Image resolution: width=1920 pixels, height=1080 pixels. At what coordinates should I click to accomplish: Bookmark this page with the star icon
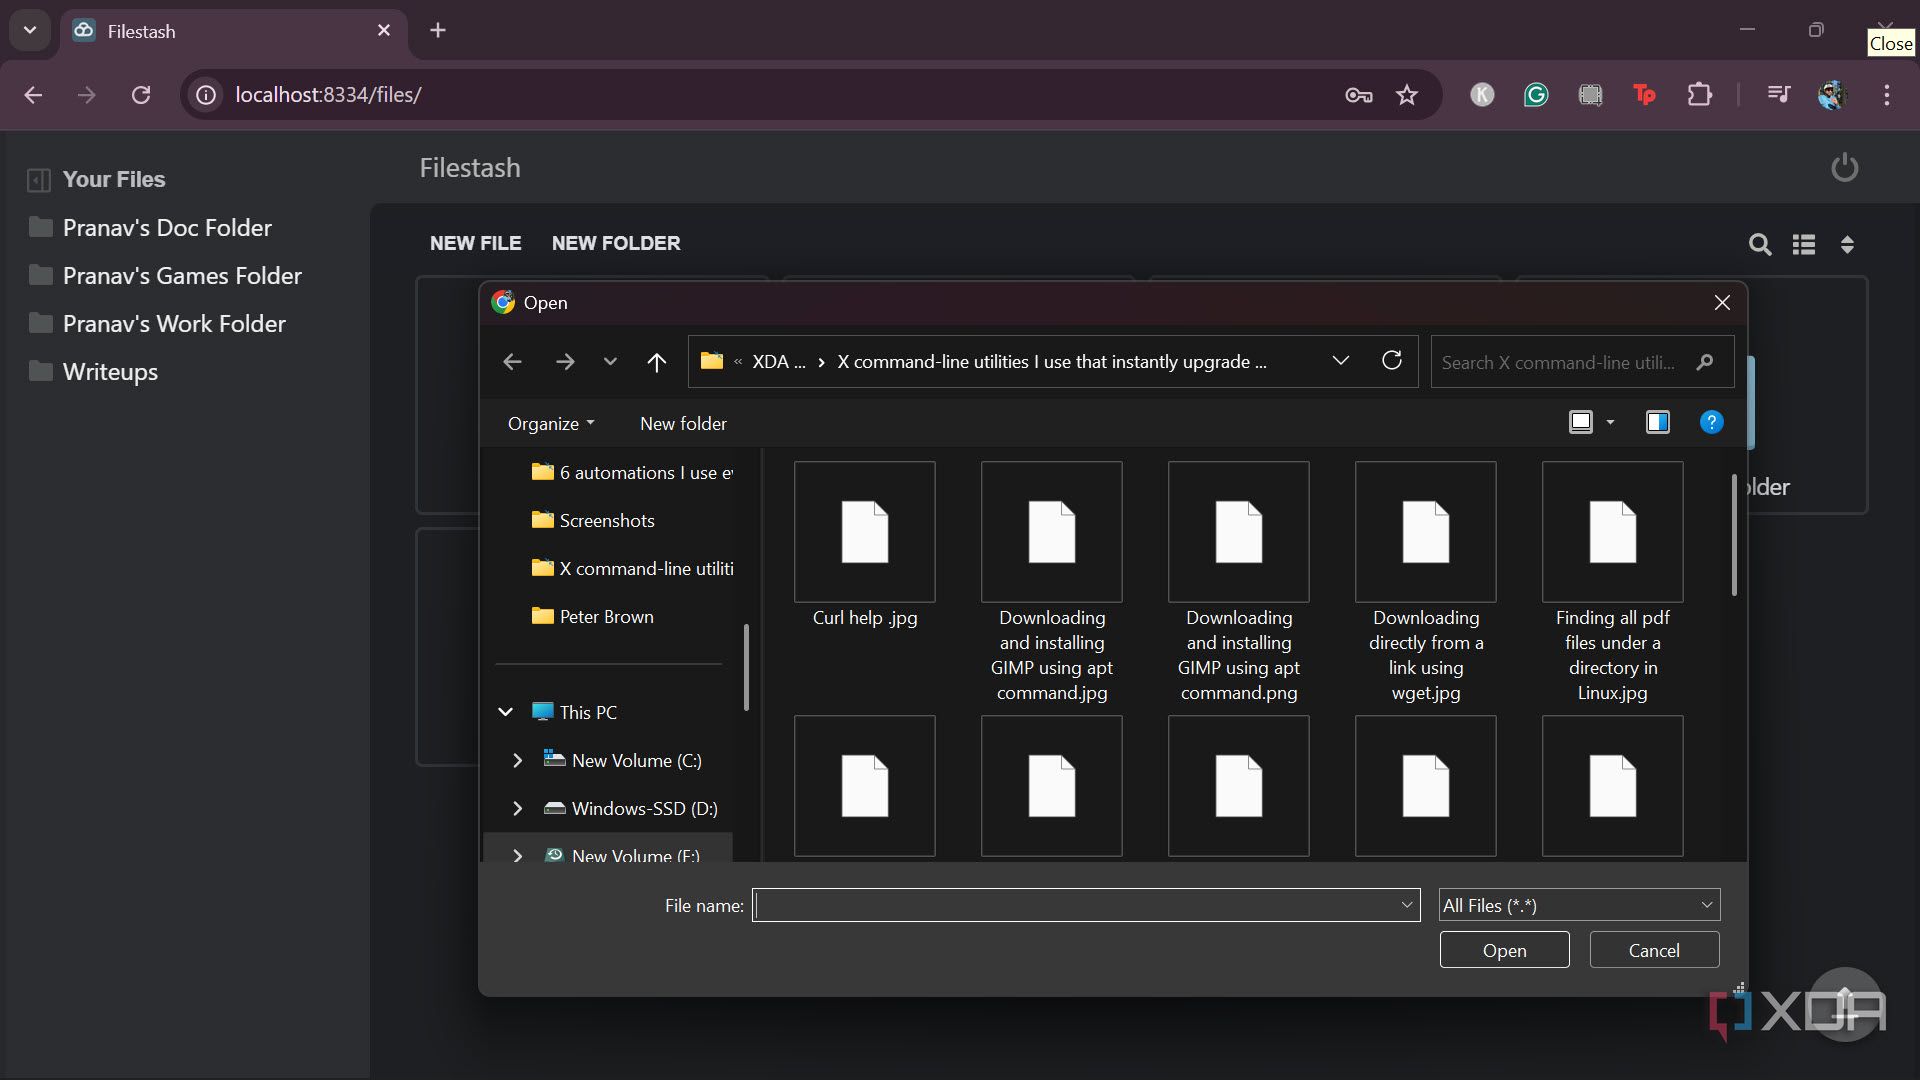1407,95
